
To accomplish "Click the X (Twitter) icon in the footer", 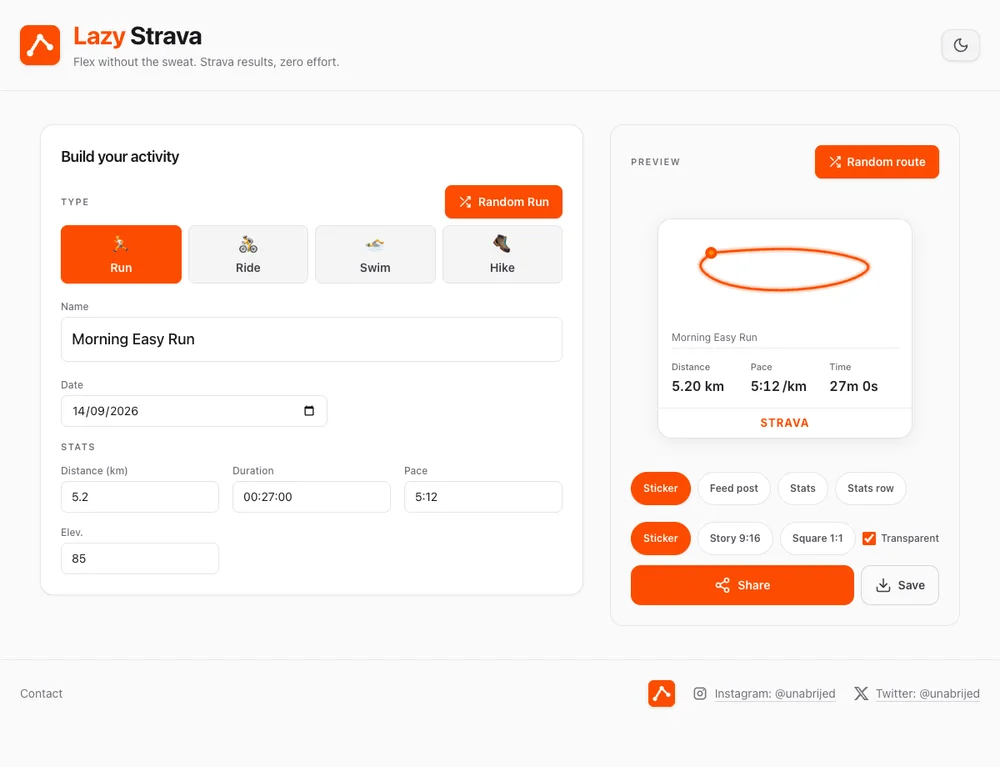I will (861, 693).
